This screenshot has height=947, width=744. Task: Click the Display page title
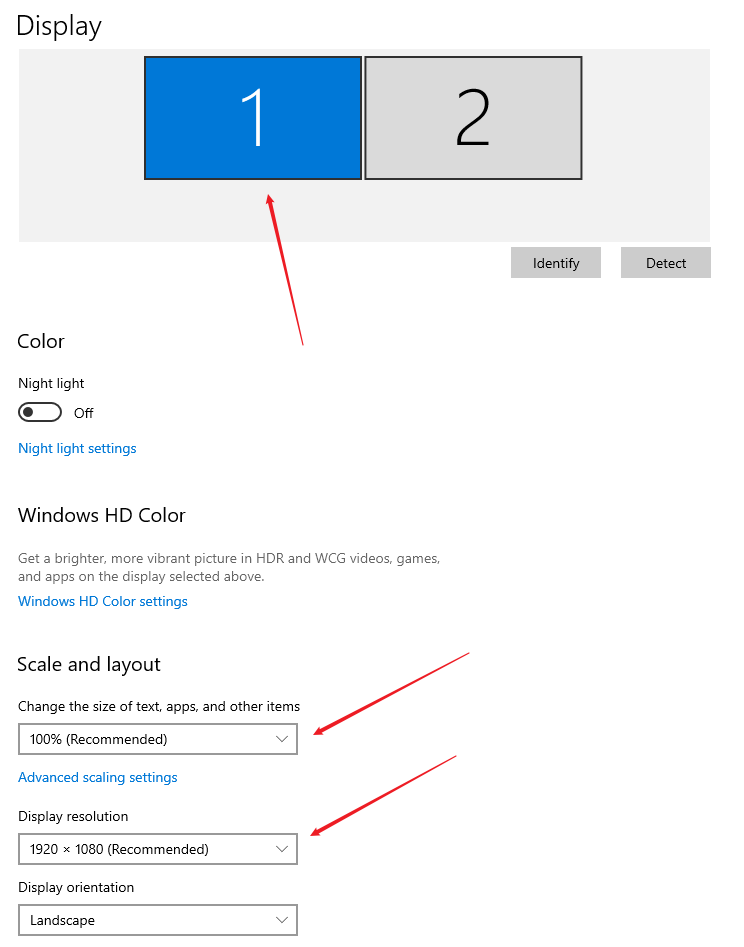[59, 26]
